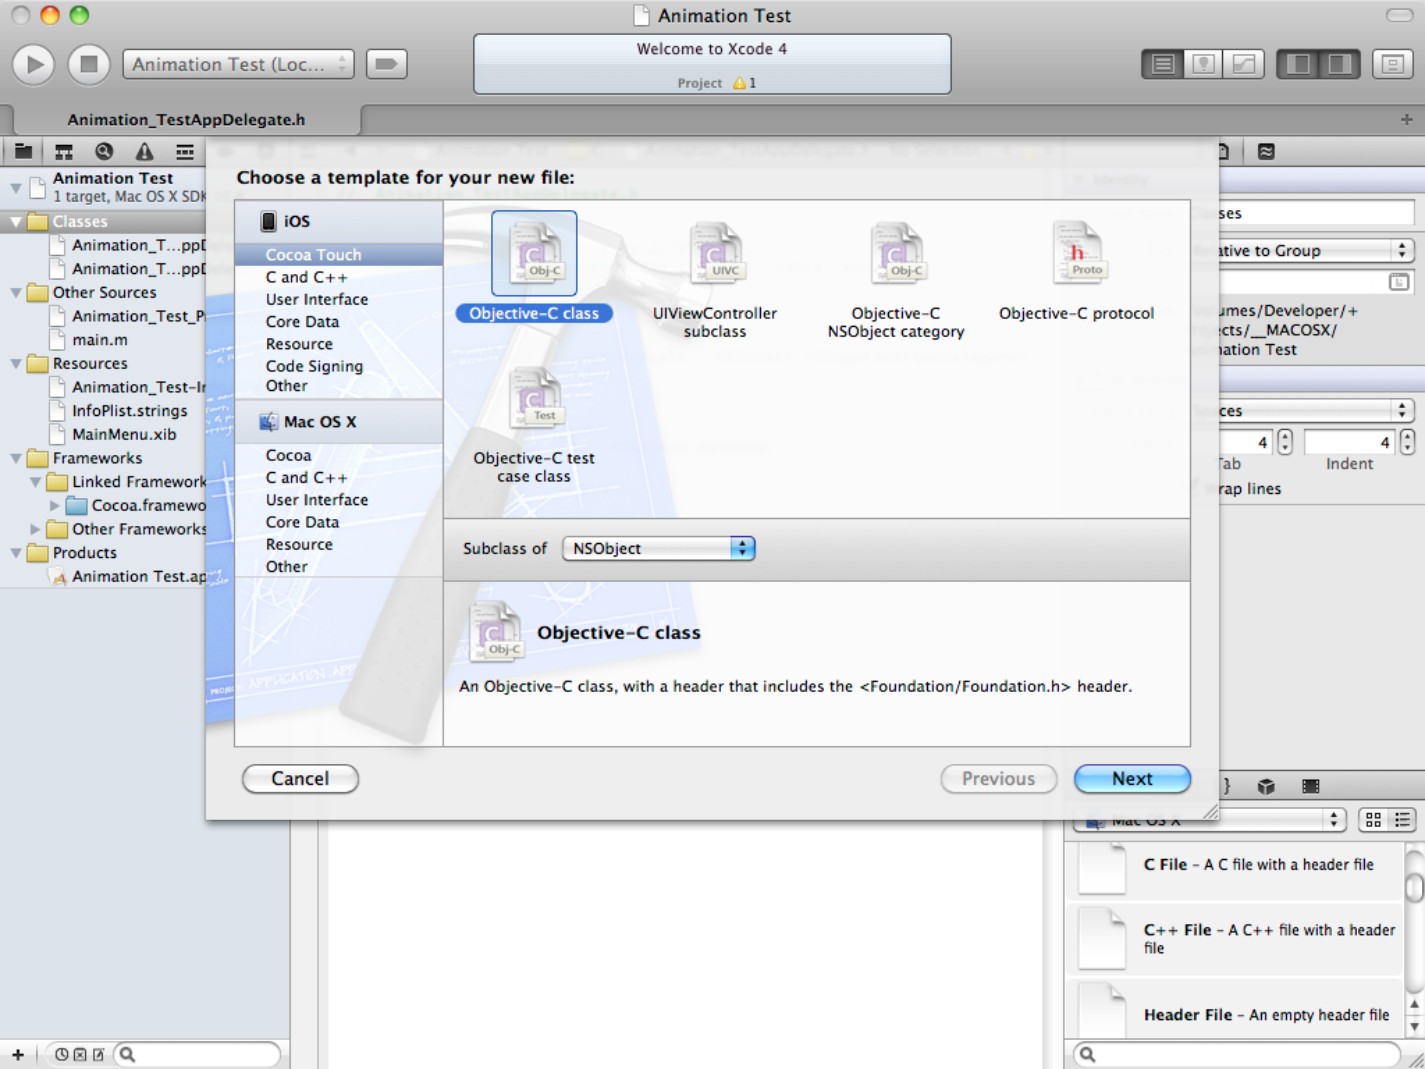Choose Objective-C test case class template
The width and height of the screenshot is (1425, 1069).
point(534,425)
